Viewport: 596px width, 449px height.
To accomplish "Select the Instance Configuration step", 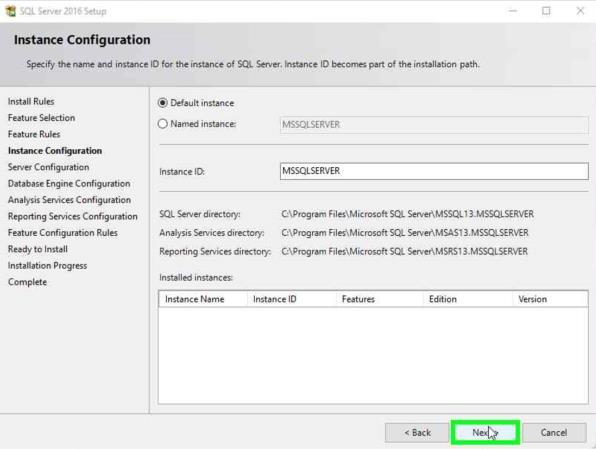I will pos(55,151).
